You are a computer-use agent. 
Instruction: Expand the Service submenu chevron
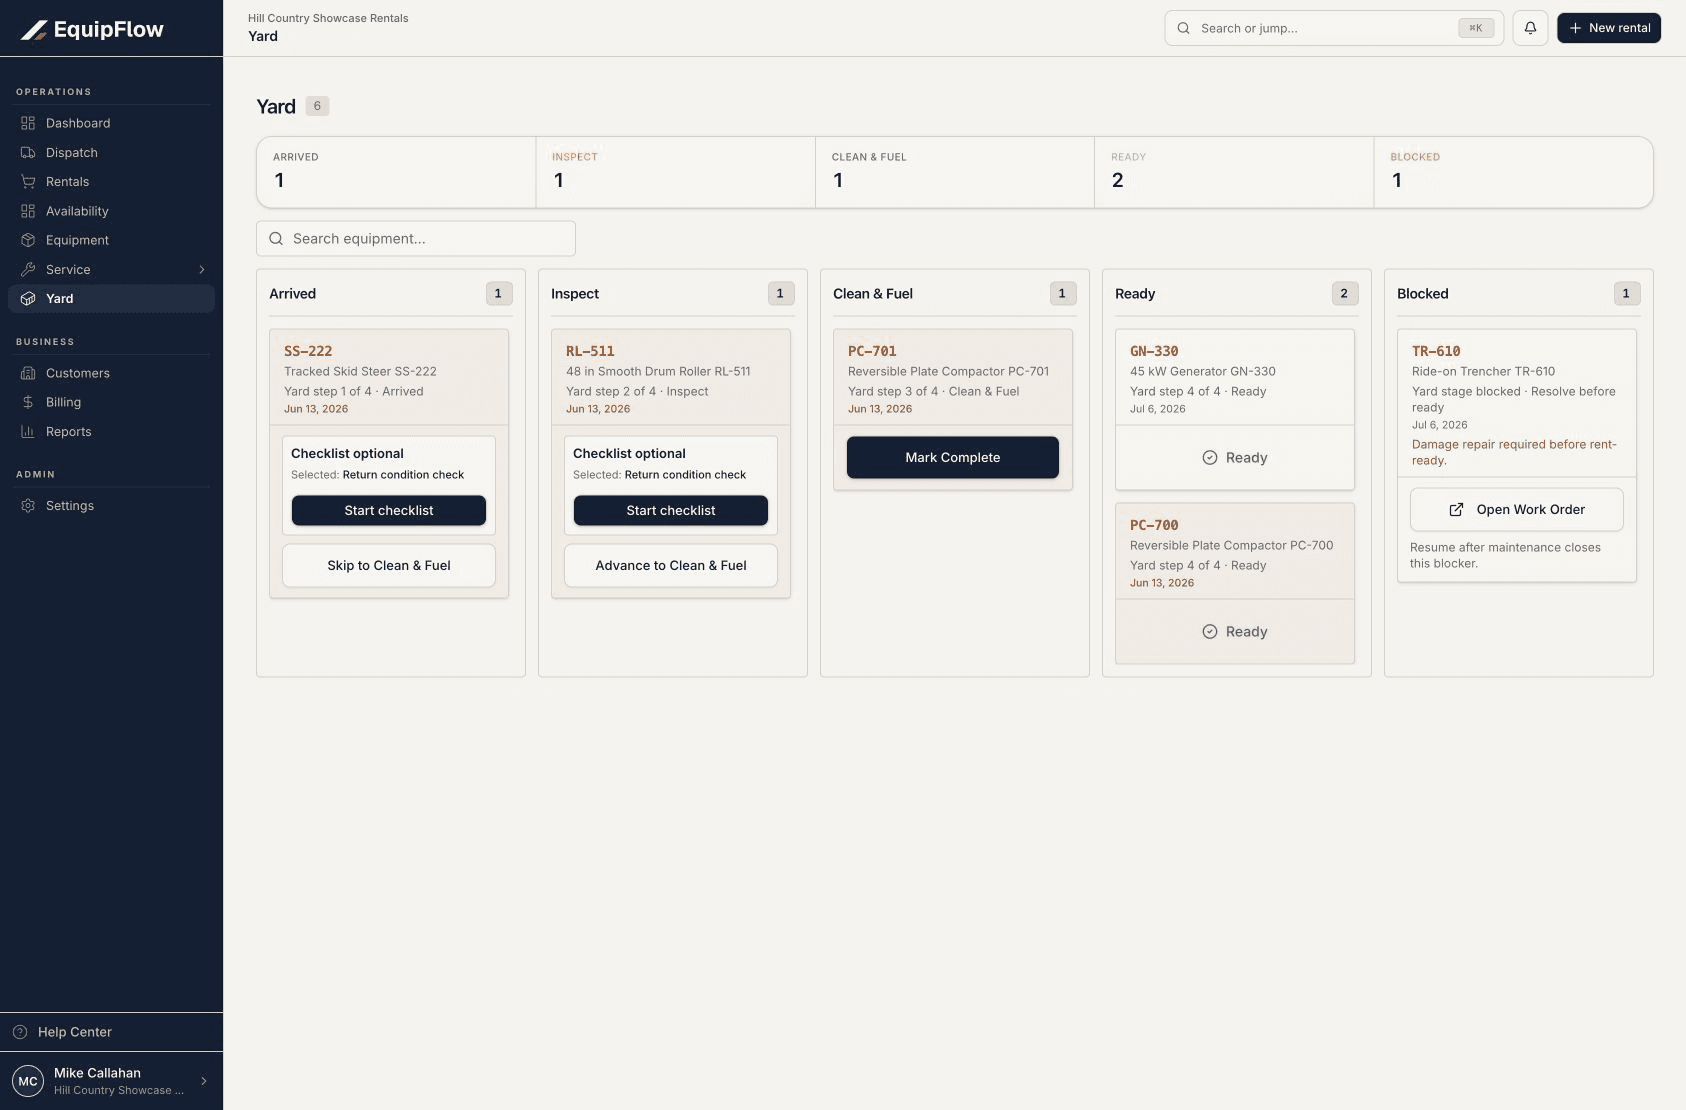tap(202, 270)
